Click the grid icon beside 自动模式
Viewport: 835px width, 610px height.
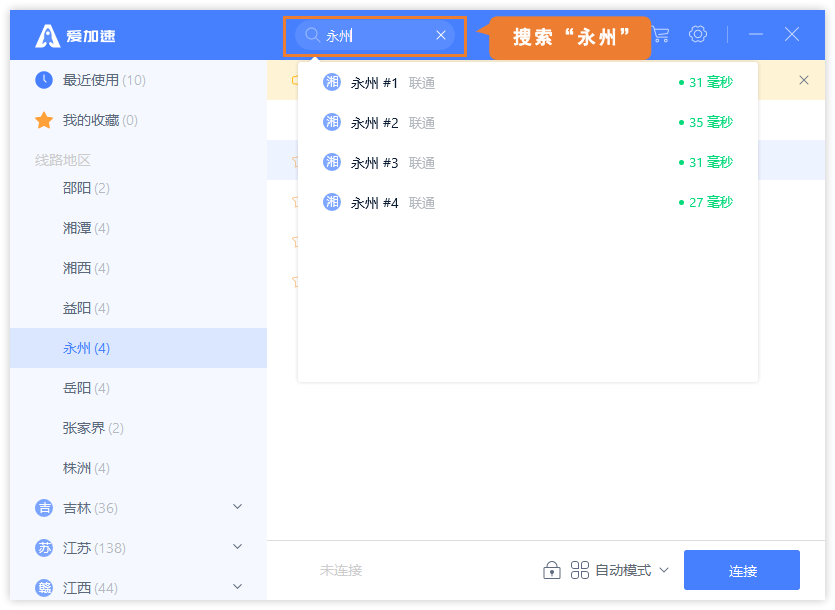tap(579, 570)
